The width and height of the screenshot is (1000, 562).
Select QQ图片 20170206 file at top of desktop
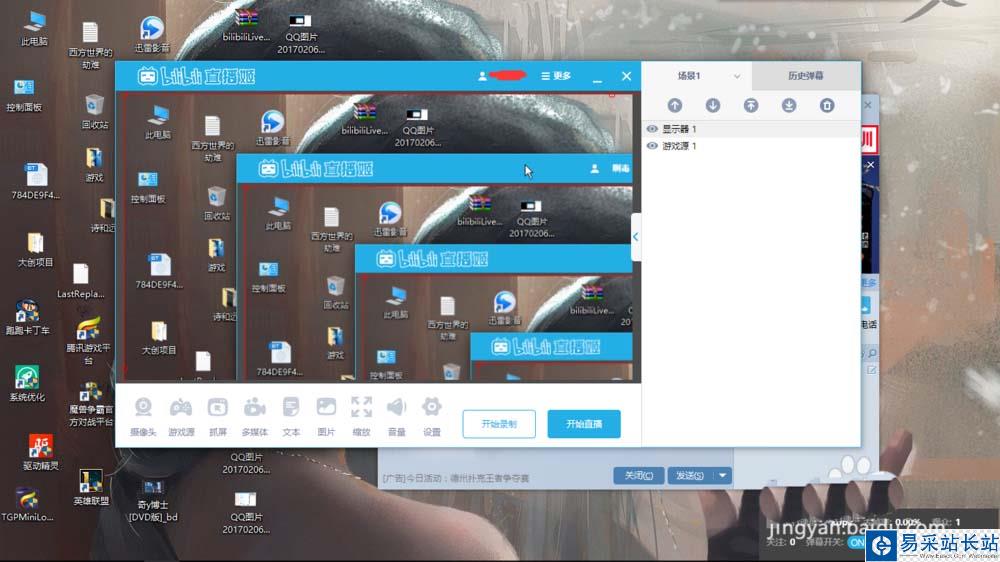[300, 33]
